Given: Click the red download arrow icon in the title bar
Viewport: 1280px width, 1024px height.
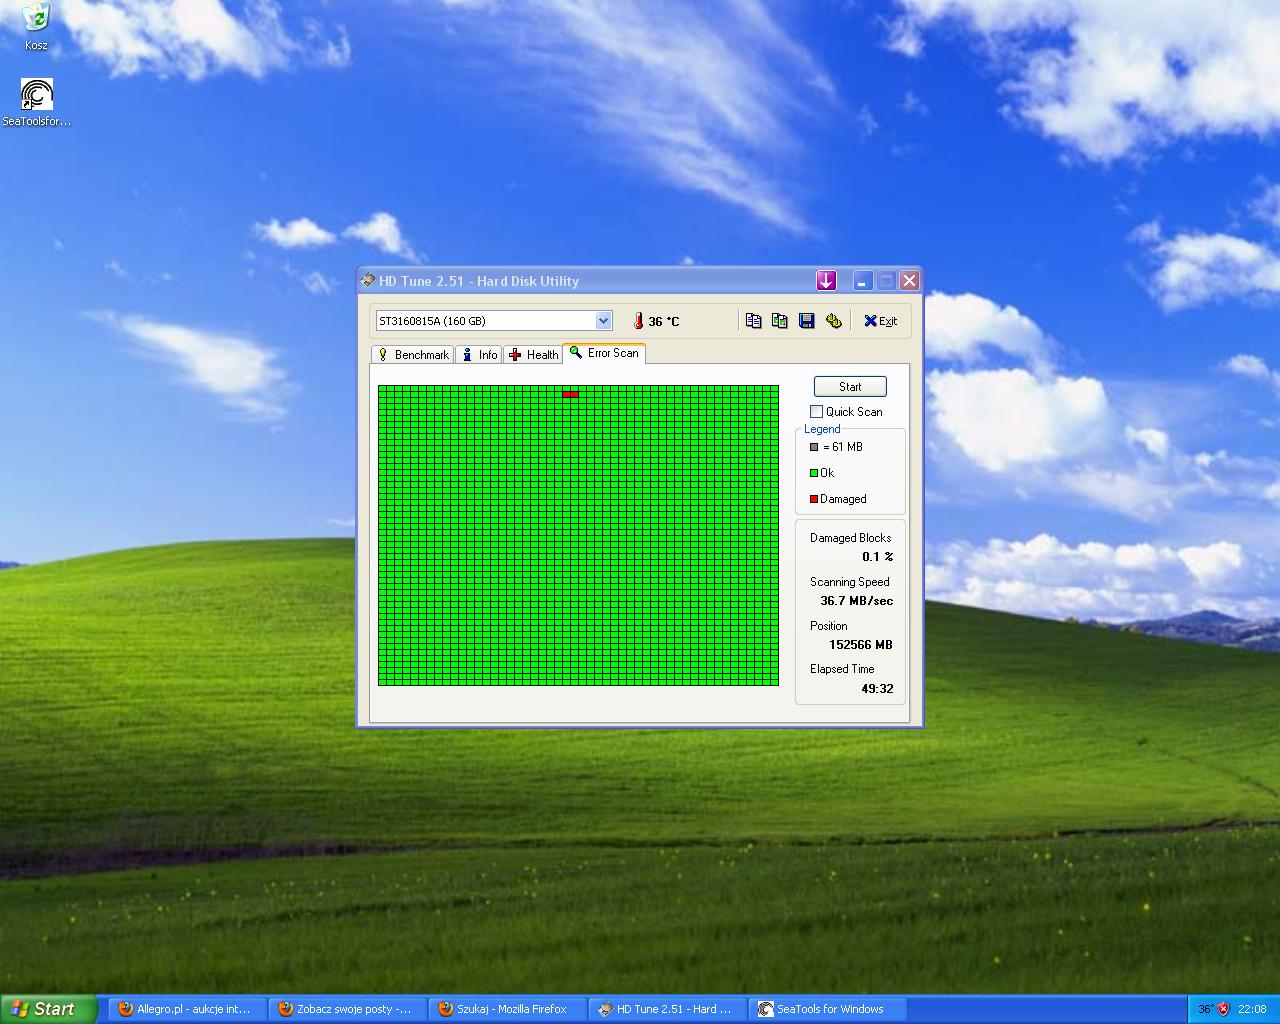Looking at the screenshot, I should 826,281.
